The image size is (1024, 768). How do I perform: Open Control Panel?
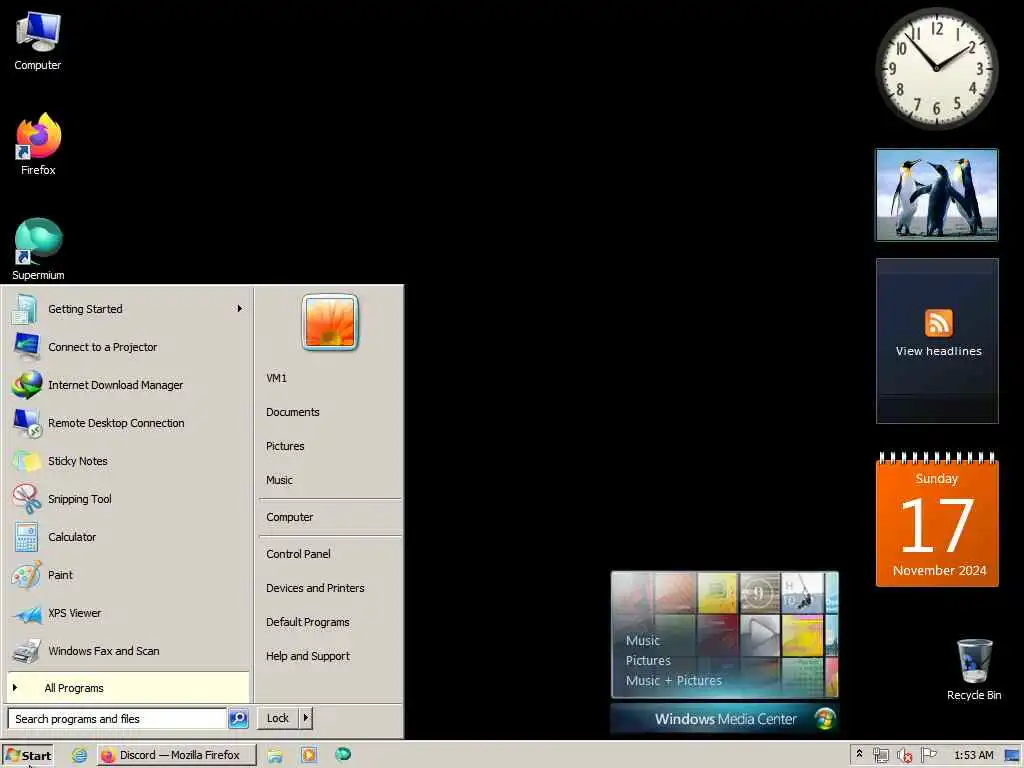[298, 554]
